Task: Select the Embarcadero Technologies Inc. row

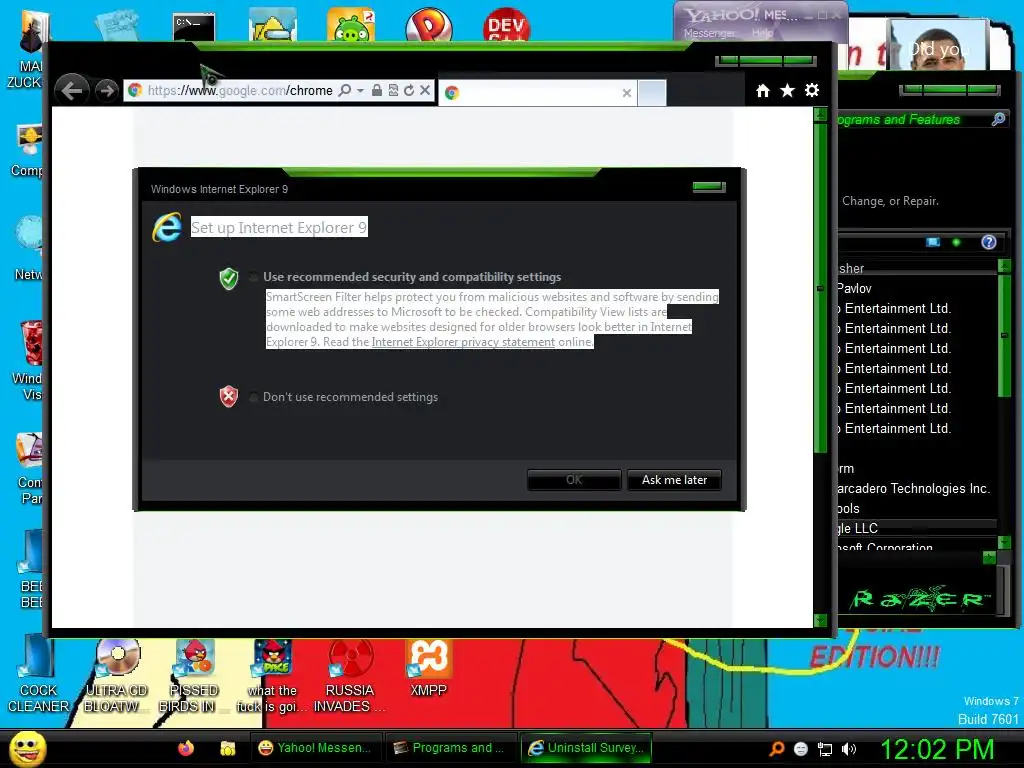Action: click(917, 488)
